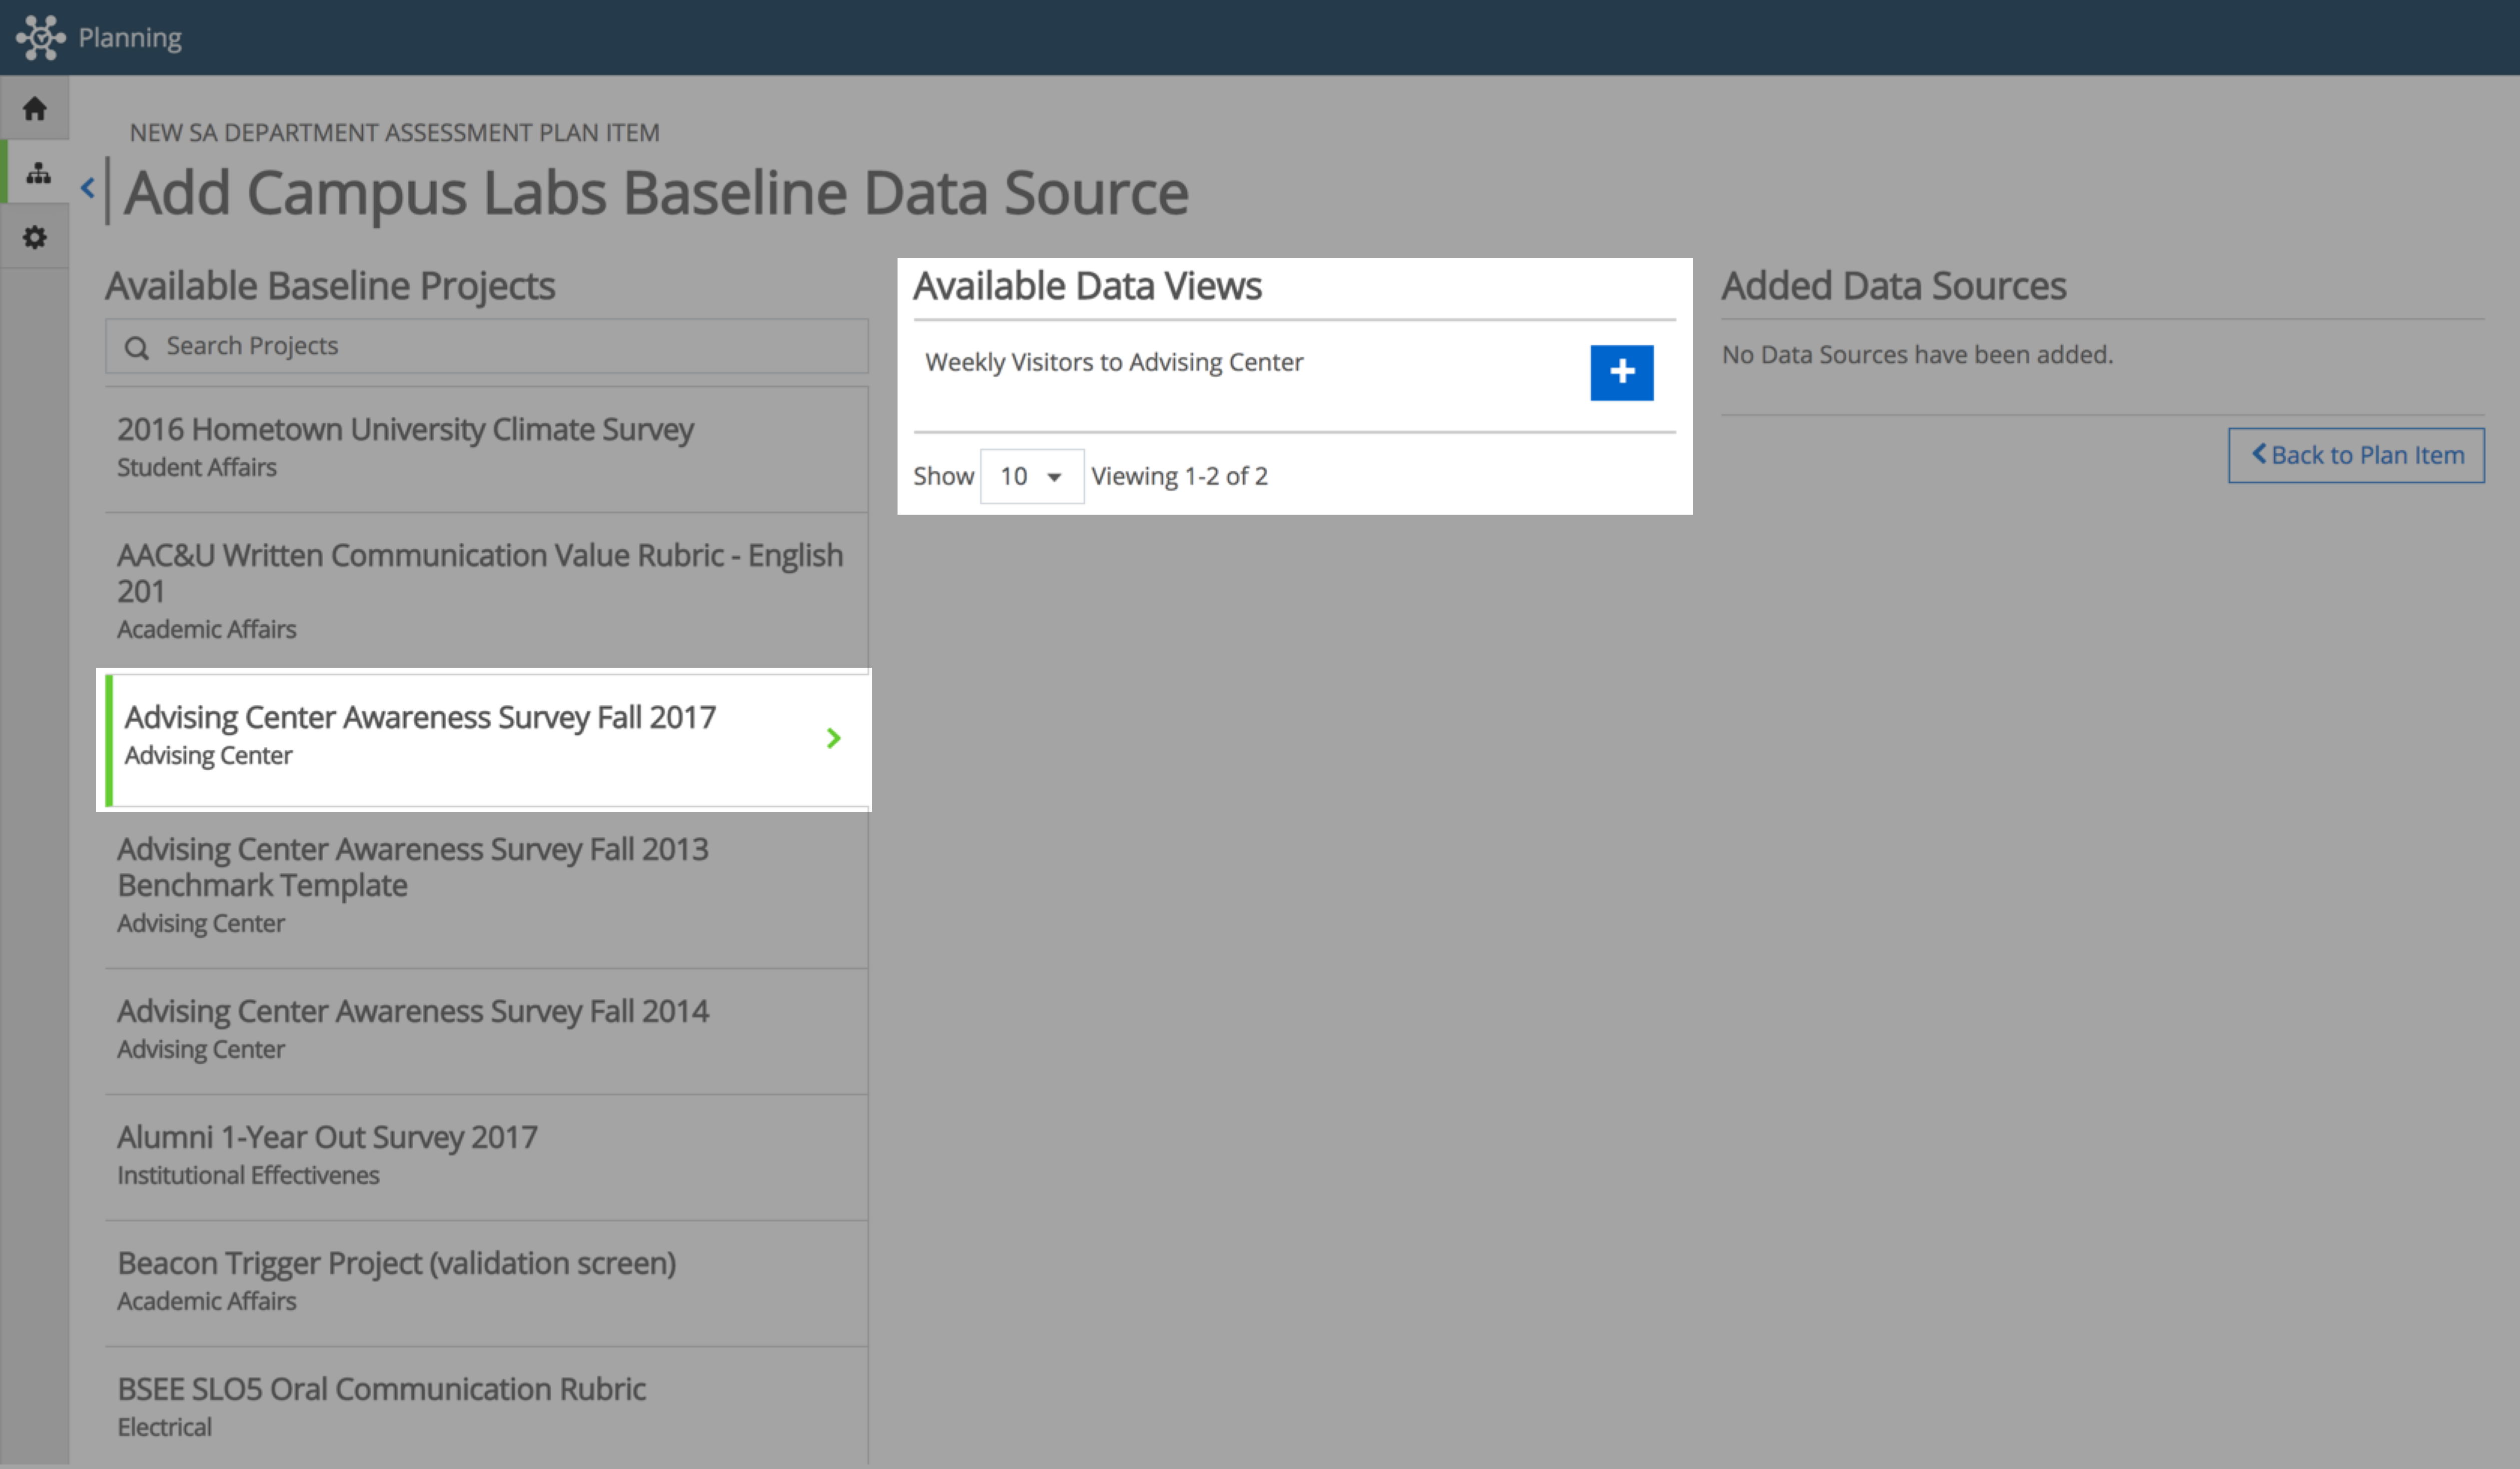Click the Planning app logo icon

(x=41, y=37)
